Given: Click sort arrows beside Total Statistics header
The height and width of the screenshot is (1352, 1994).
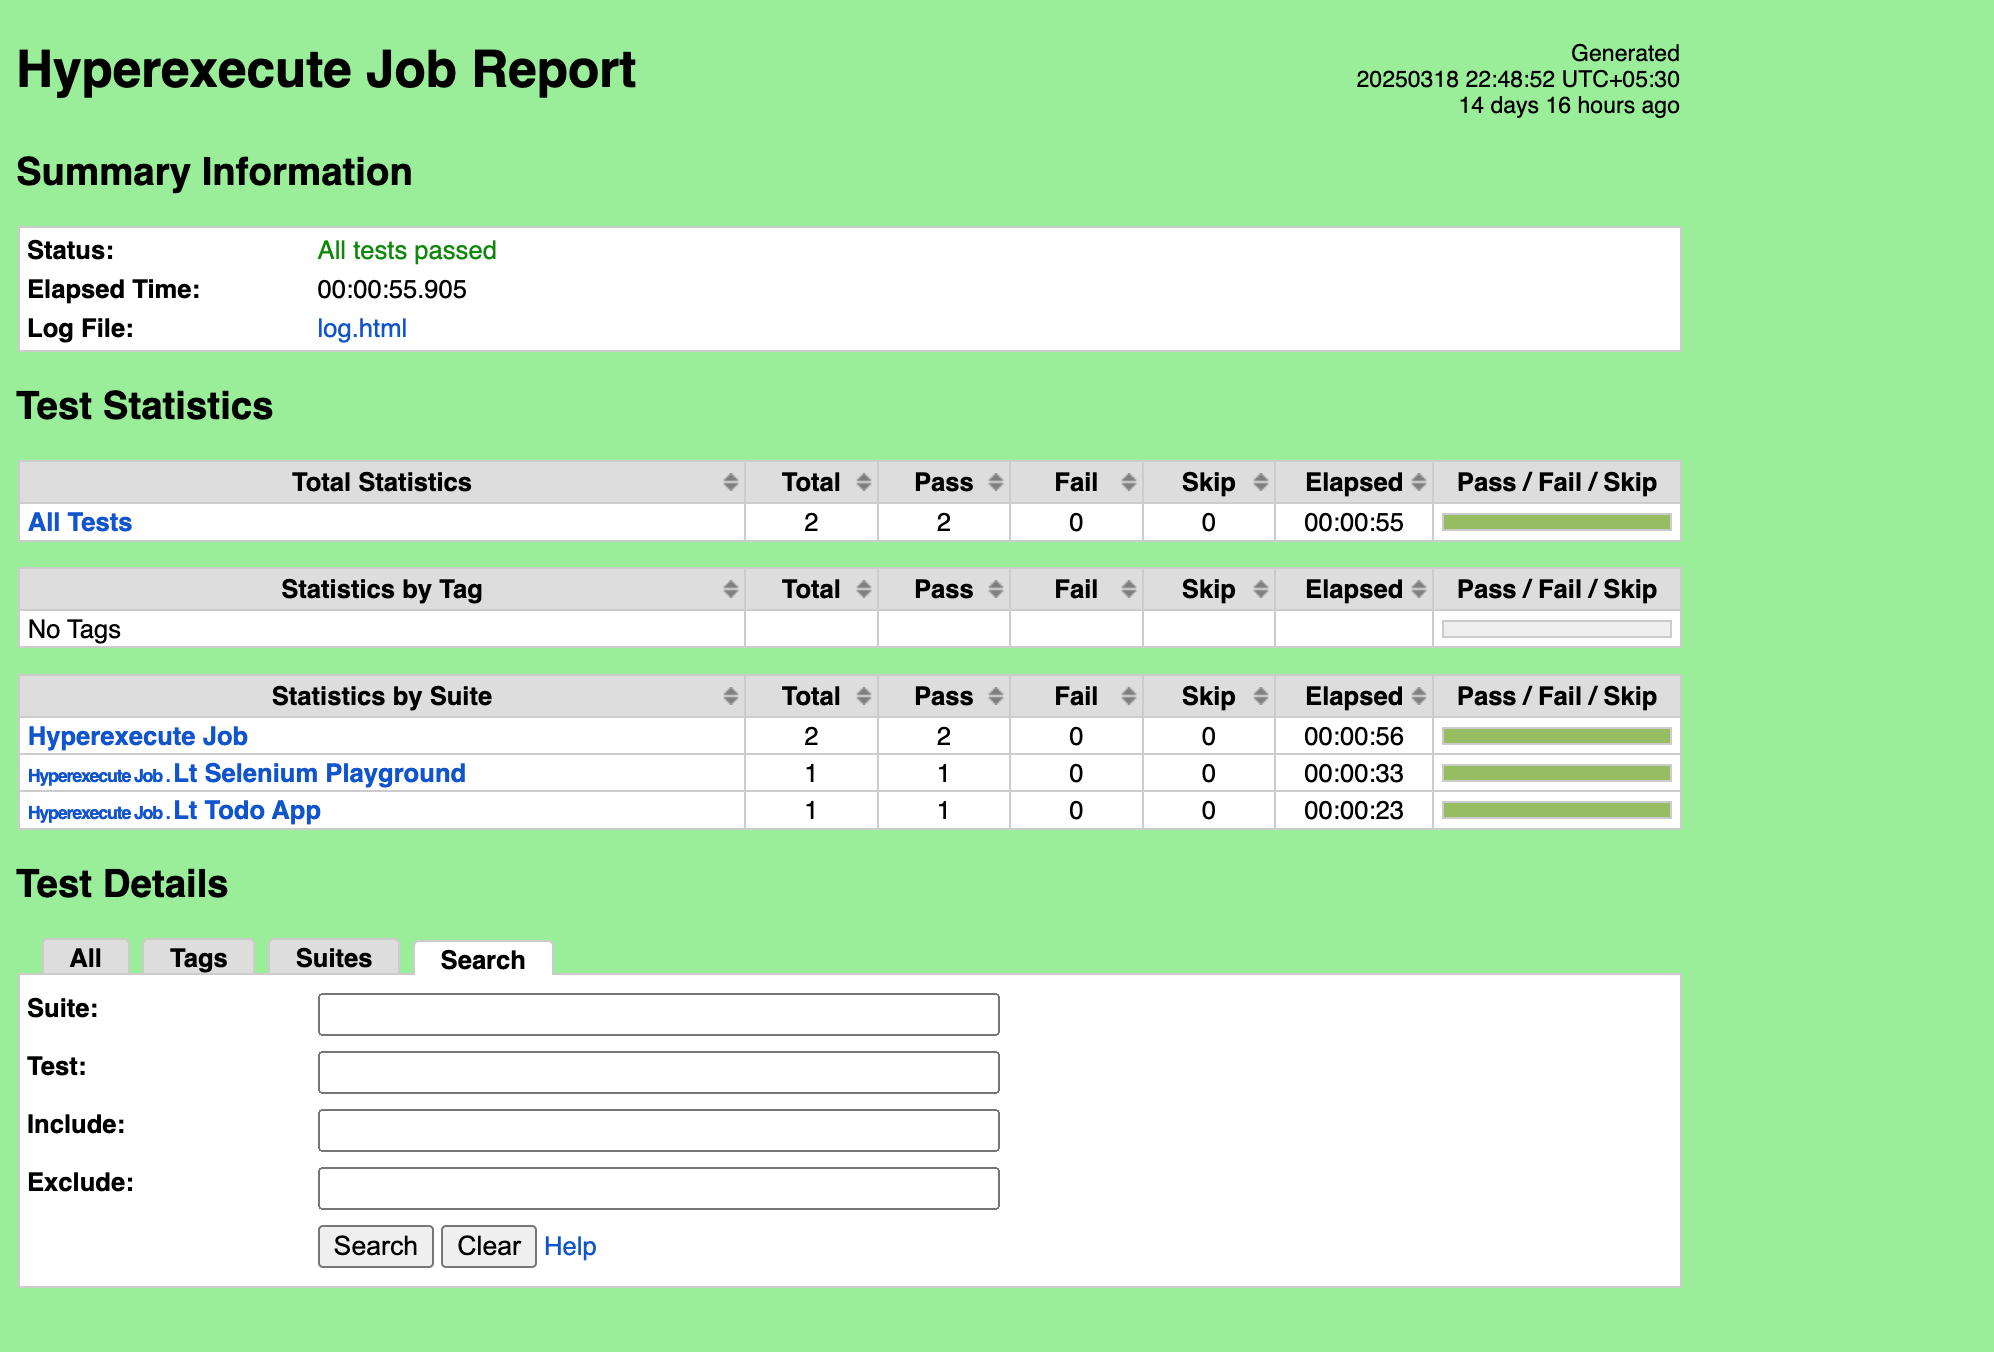Looking at the screenshot, I should (731, 483).
